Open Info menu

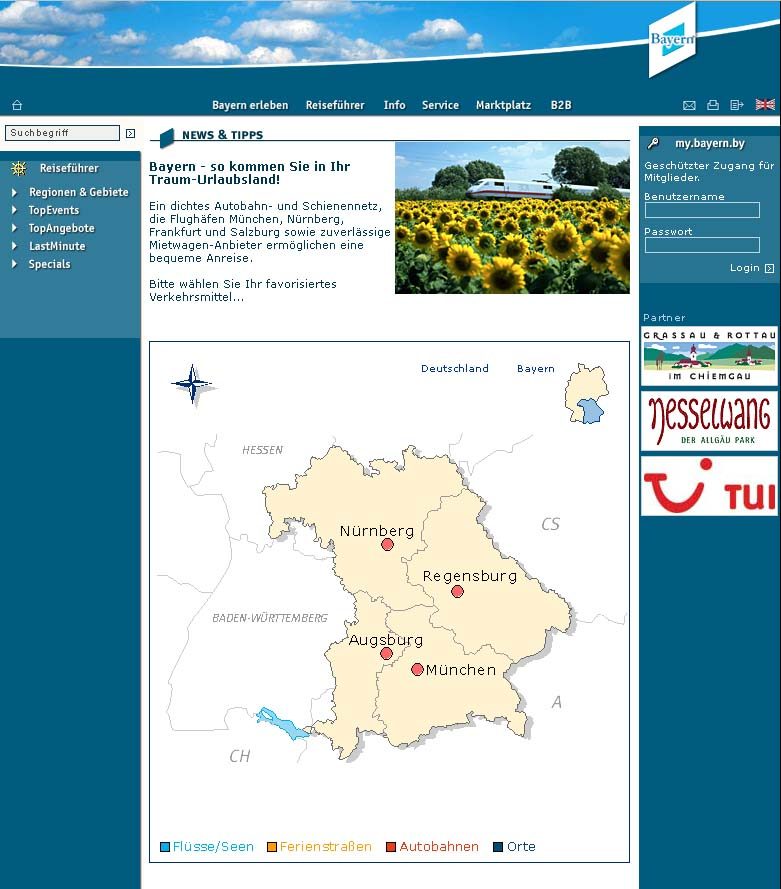394,105
